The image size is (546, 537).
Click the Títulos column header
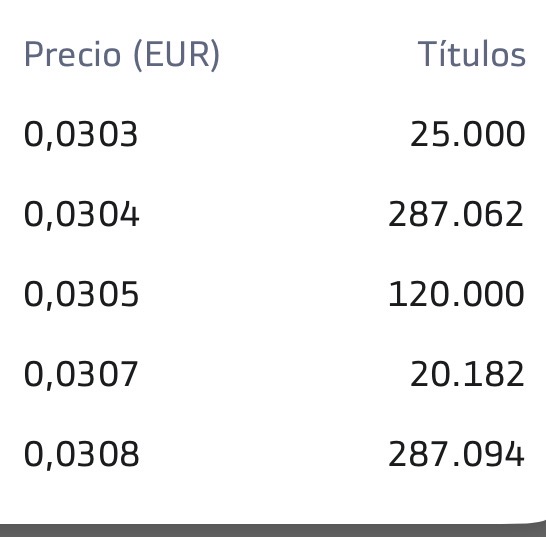(x=471, y=53)
